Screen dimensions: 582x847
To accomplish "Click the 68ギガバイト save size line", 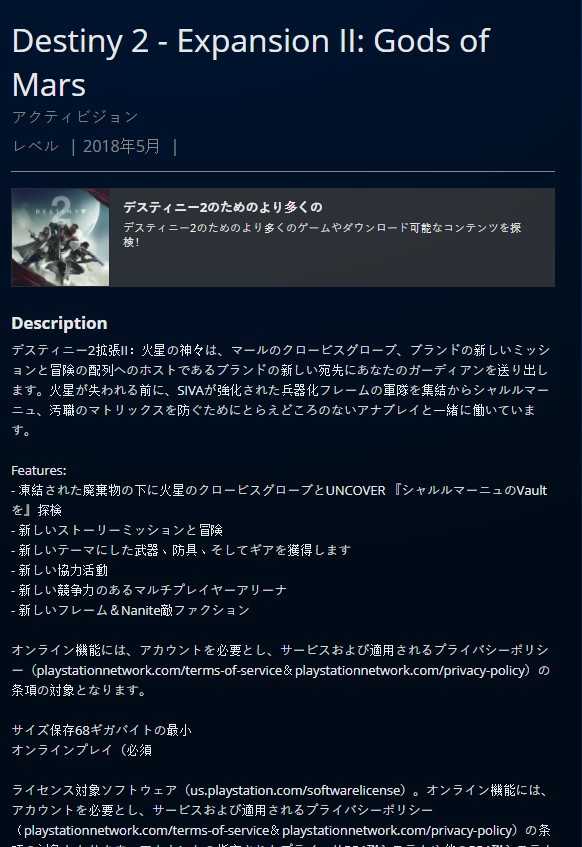I will point(101,730).
